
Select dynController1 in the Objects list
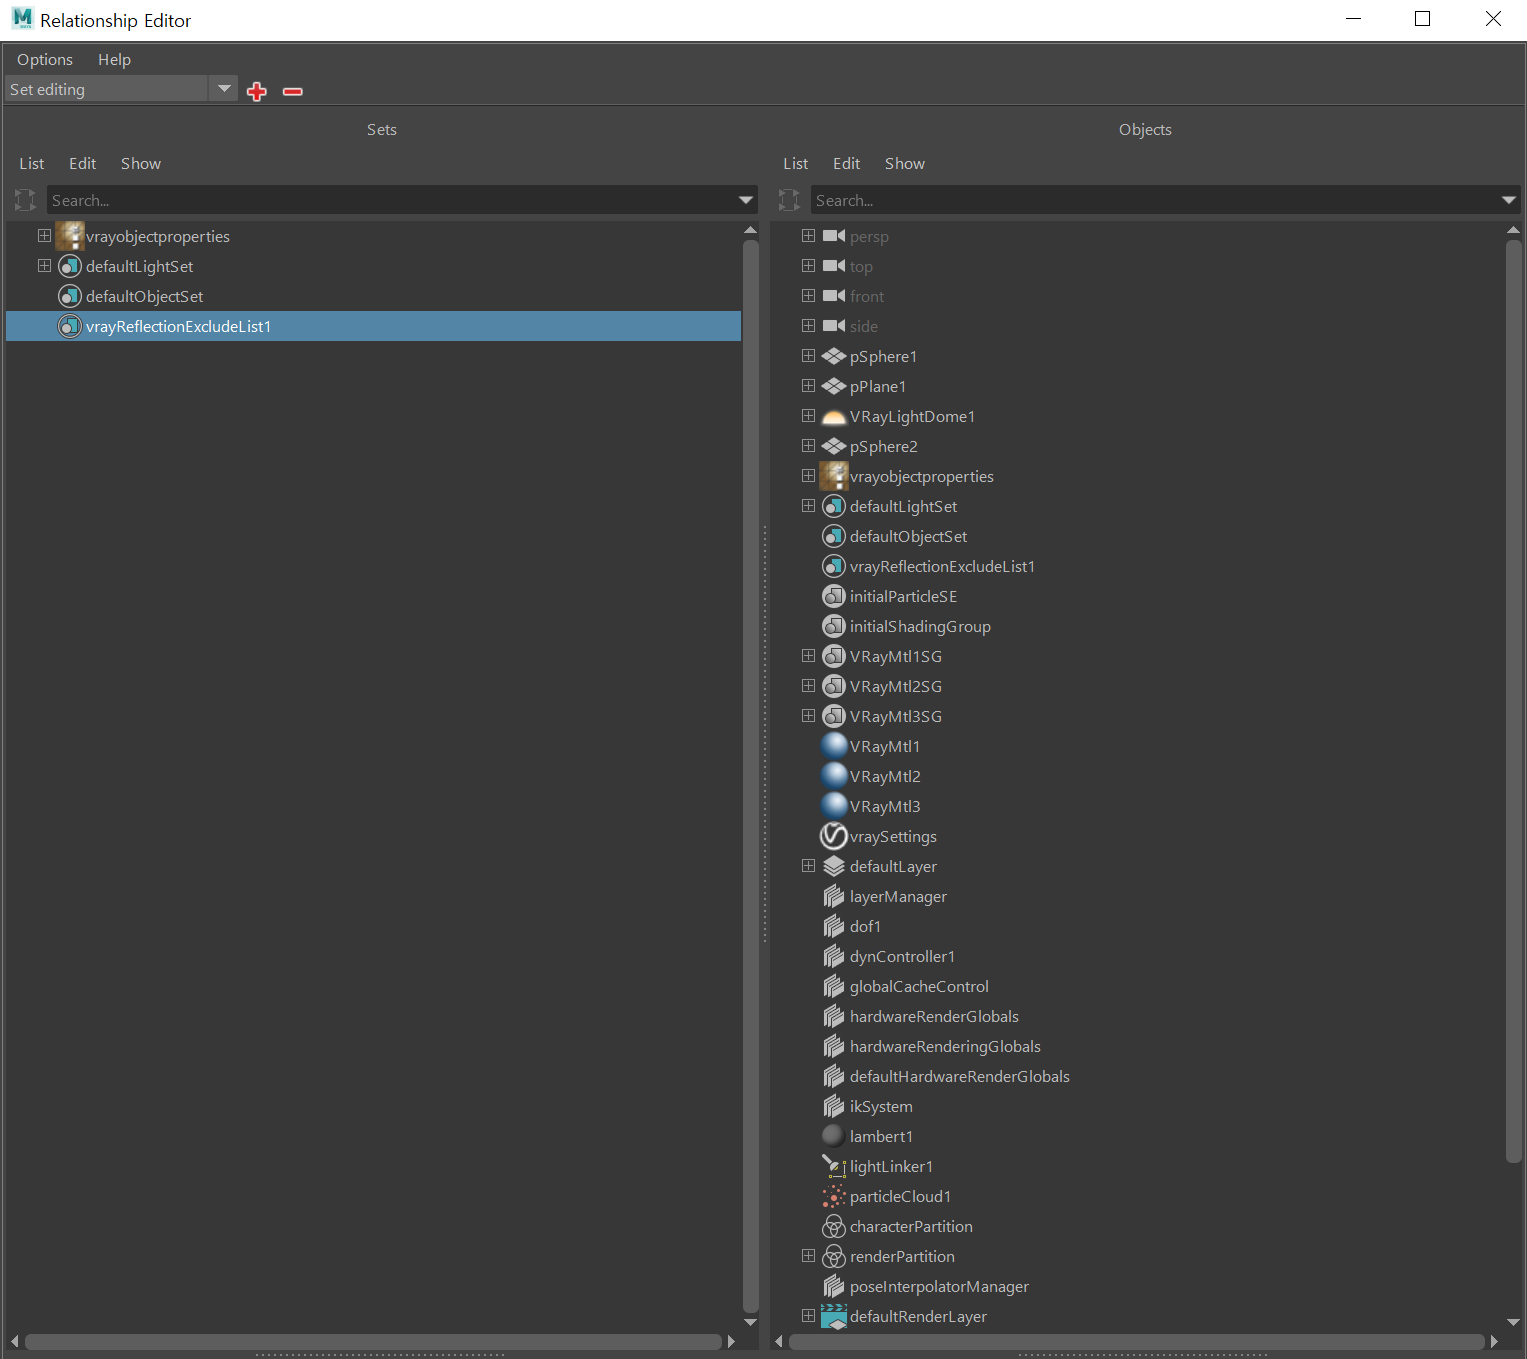click(902, 956)
